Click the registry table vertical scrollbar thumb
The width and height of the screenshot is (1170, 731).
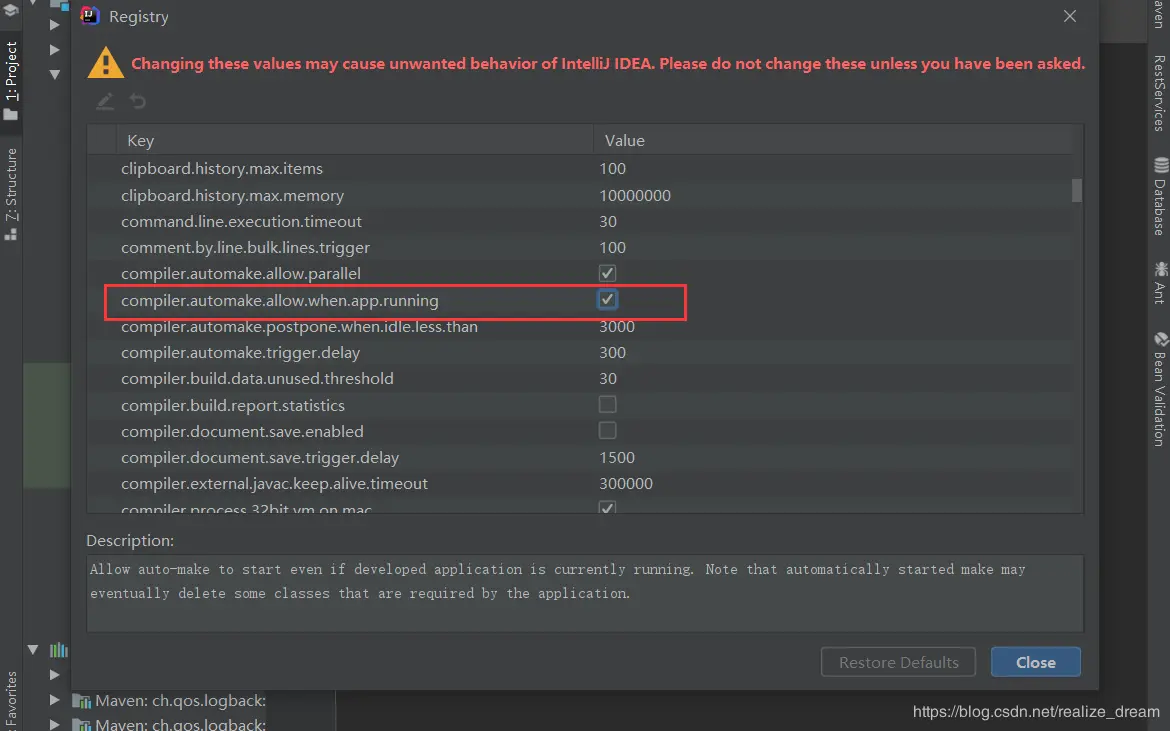pyautogui.click(x=1077, y=189)
